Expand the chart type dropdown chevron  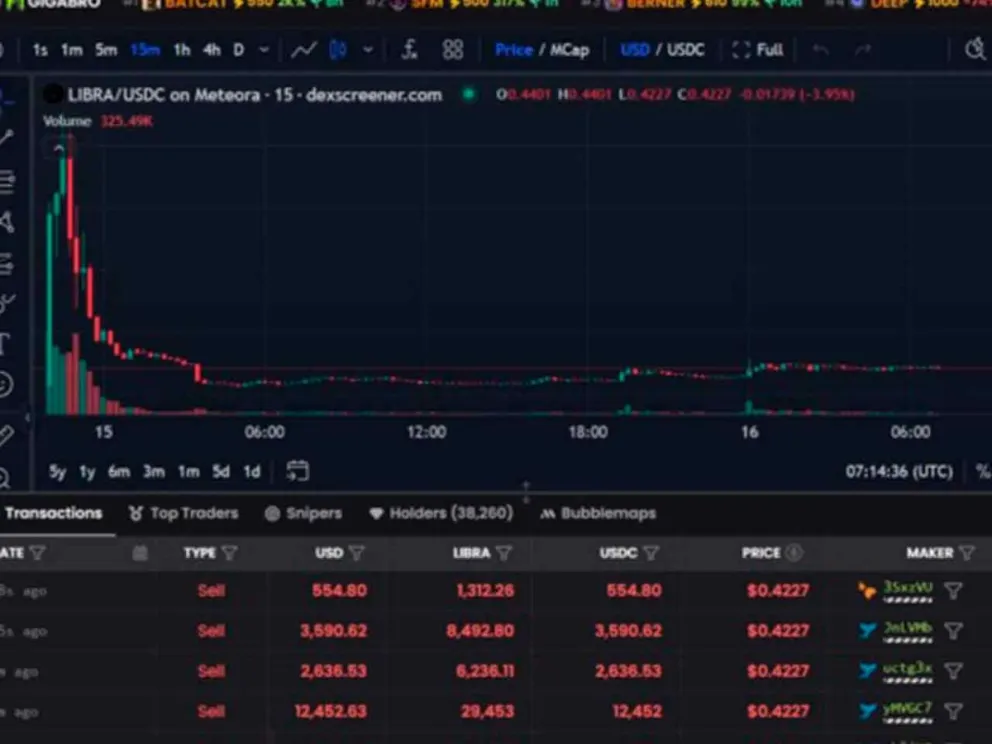pyautogui.click(x=368, y=50)
